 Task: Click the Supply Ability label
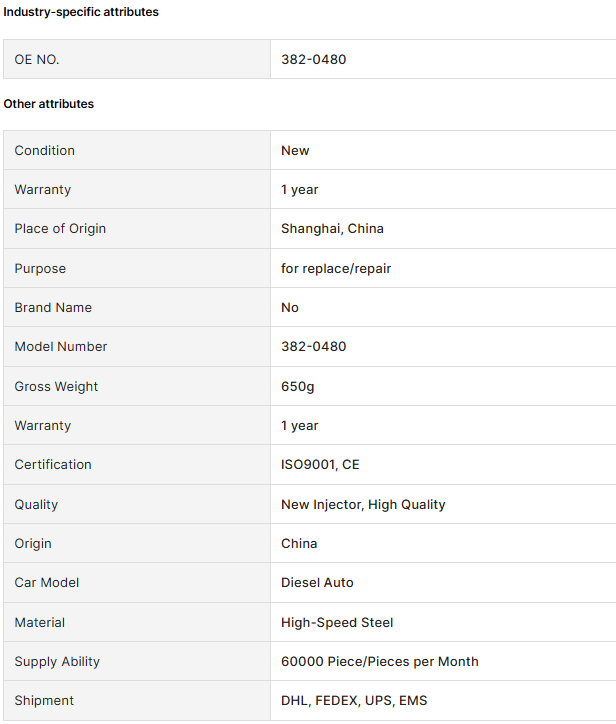[57, 662]
